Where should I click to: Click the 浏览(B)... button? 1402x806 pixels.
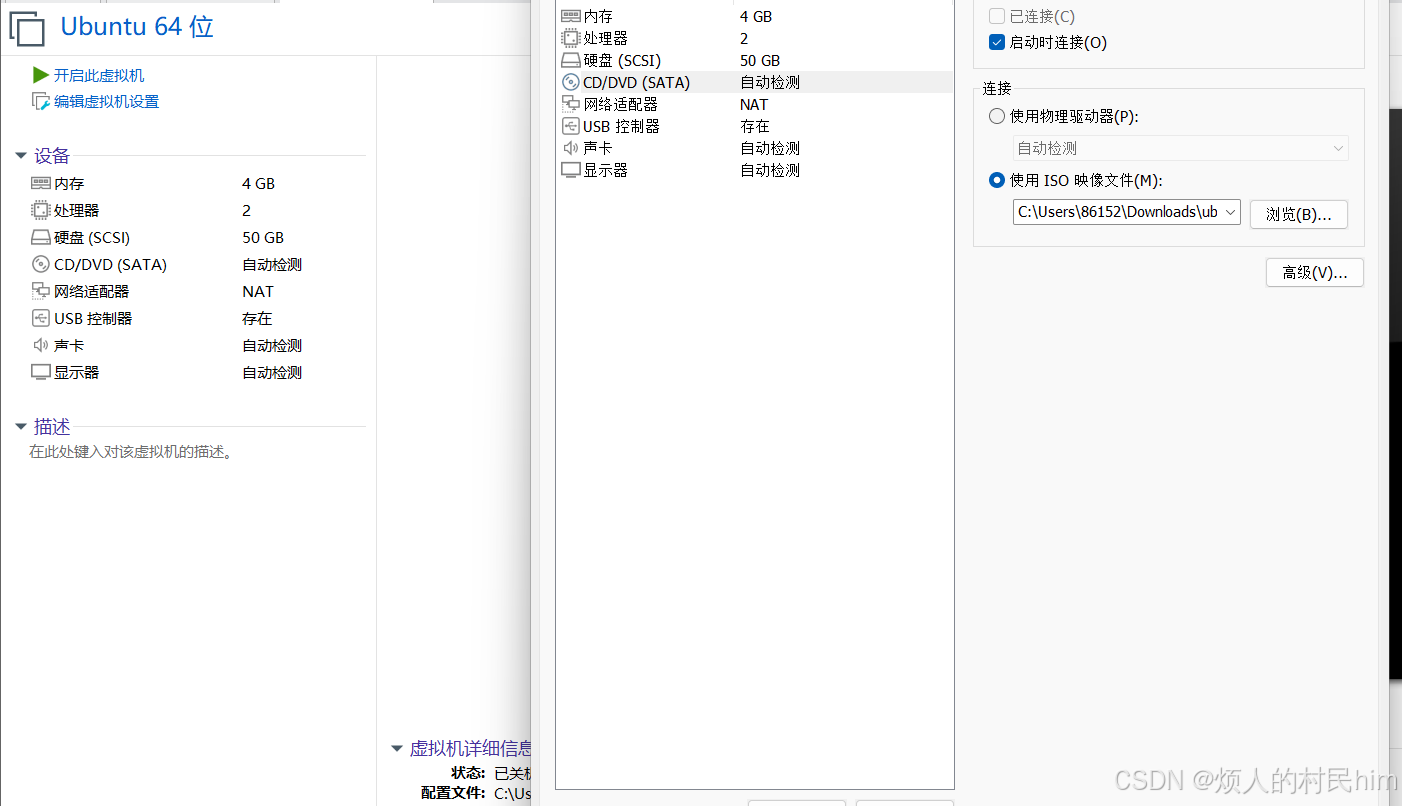coord(1298,214)
